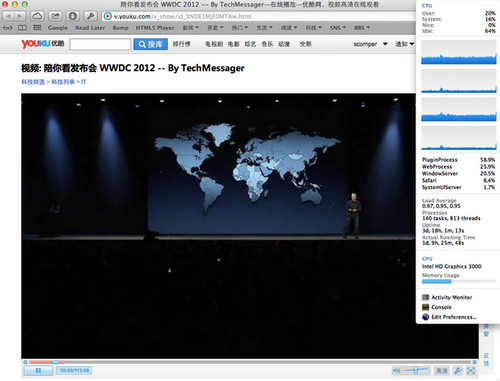Open the 生活 bookmarks folder
Screen dimensions: 500x381
pos(264,28)
